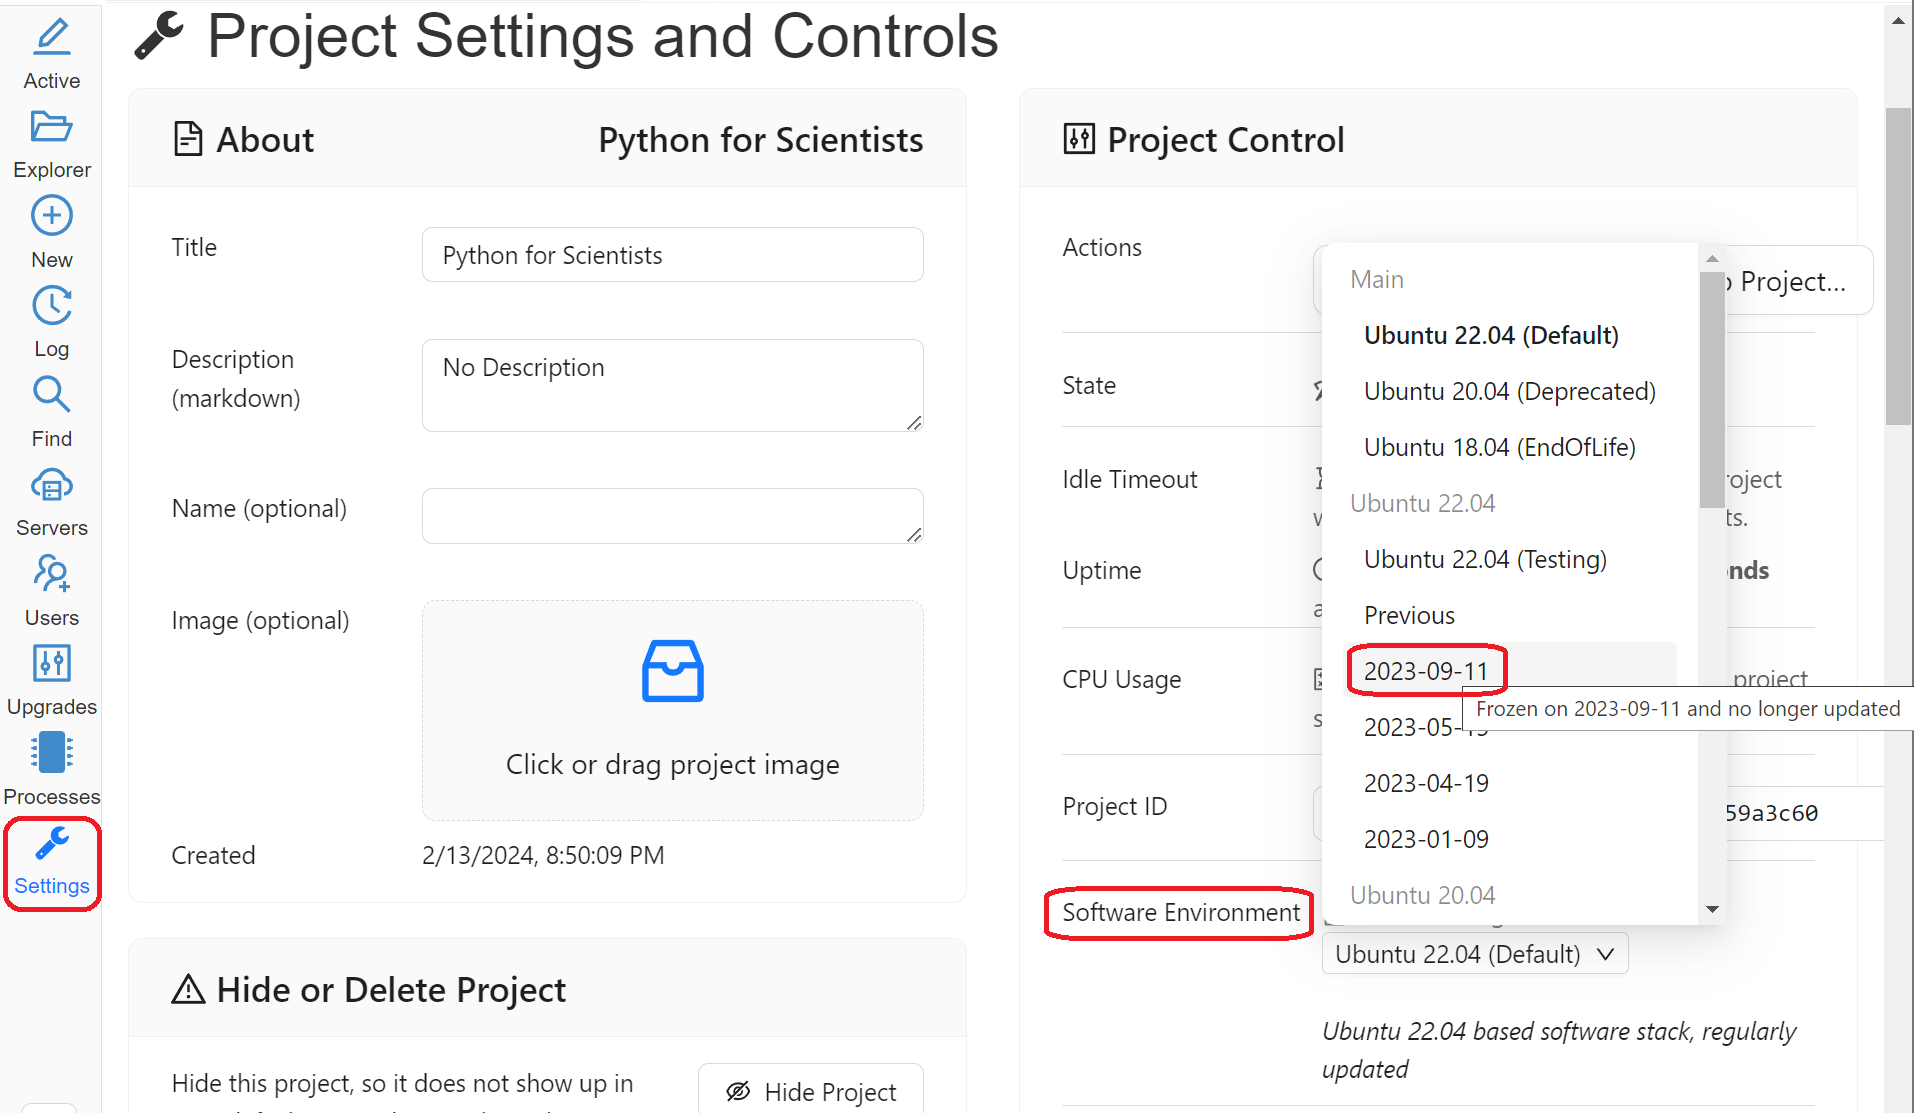Open the project Log clock icon
The height and width of the screenshot is (1113, 1914).
[x=52, y=306]
